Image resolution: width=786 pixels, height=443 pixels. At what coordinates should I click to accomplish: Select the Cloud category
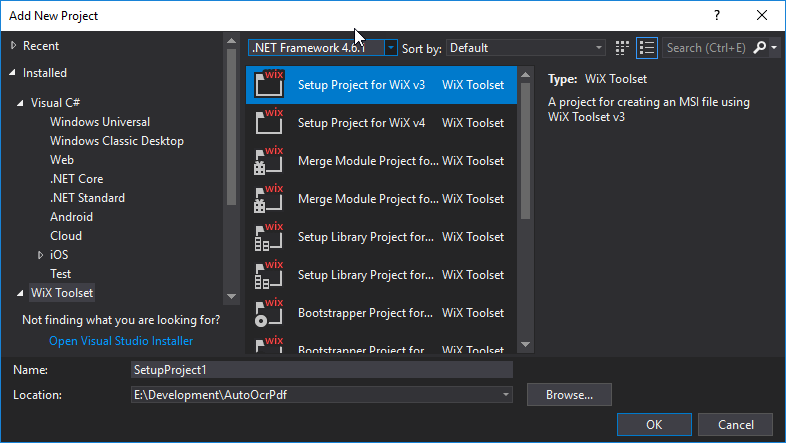point(66,236)
